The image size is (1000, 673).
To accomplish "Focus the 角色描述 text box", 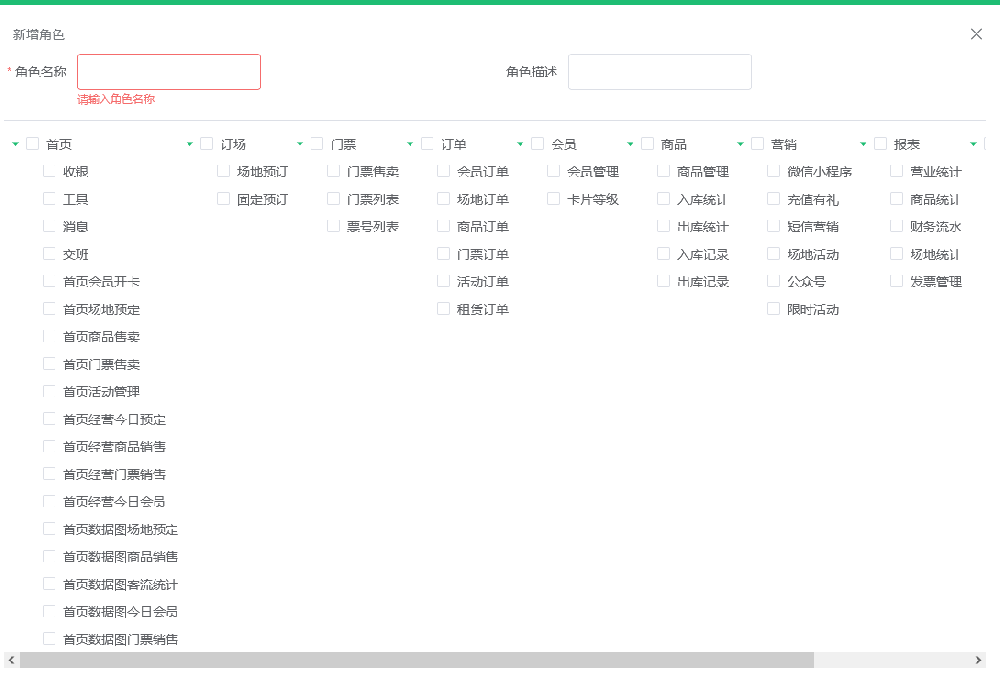I will tap(659, 72).
